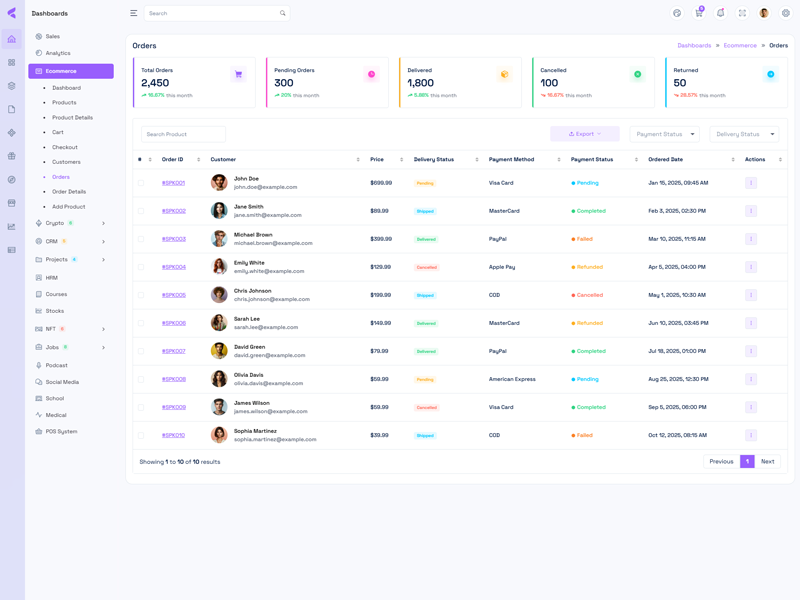800x600 pixels.
Task: Check the row checkbox for Emily White
Action: coord(141,267)
